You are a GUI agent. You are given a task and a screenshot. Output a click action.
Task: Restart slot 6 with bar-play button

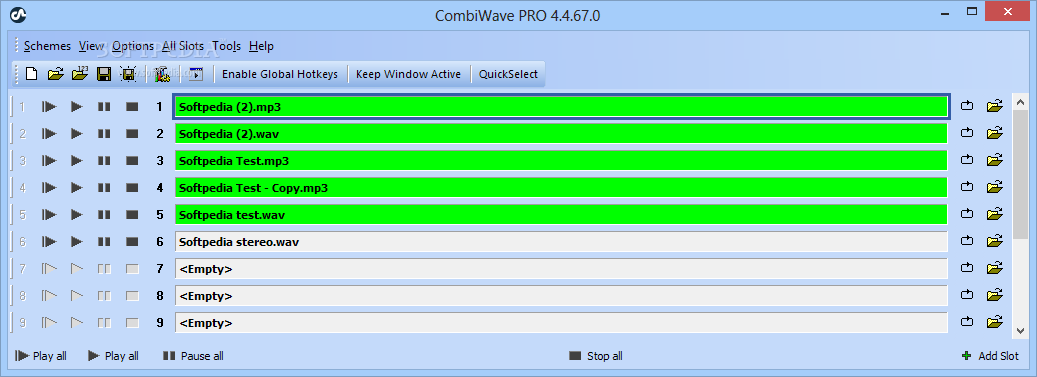click(x=49, y=242)
